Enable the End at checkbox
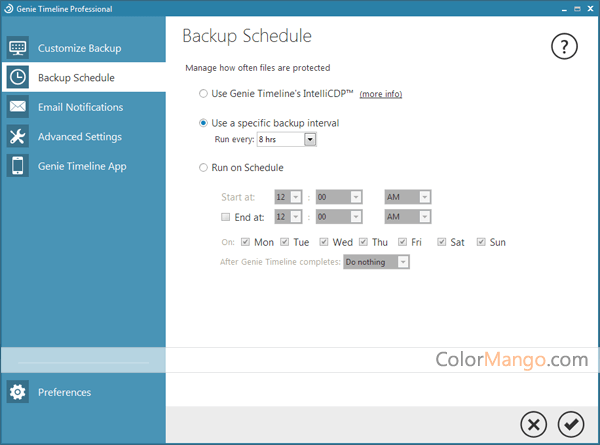Viewport: 600px width, 445px height. coord(225,217)
